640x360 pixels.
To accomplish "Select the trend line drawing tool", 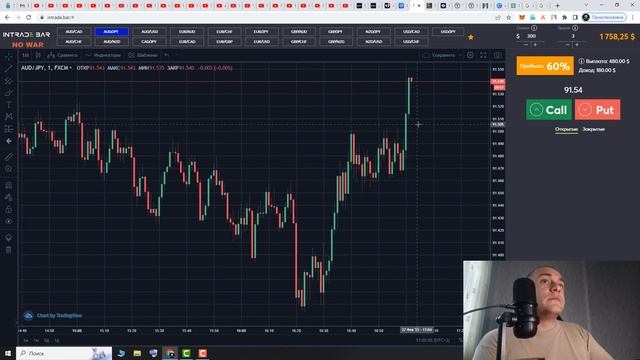I will pos(9,69).
